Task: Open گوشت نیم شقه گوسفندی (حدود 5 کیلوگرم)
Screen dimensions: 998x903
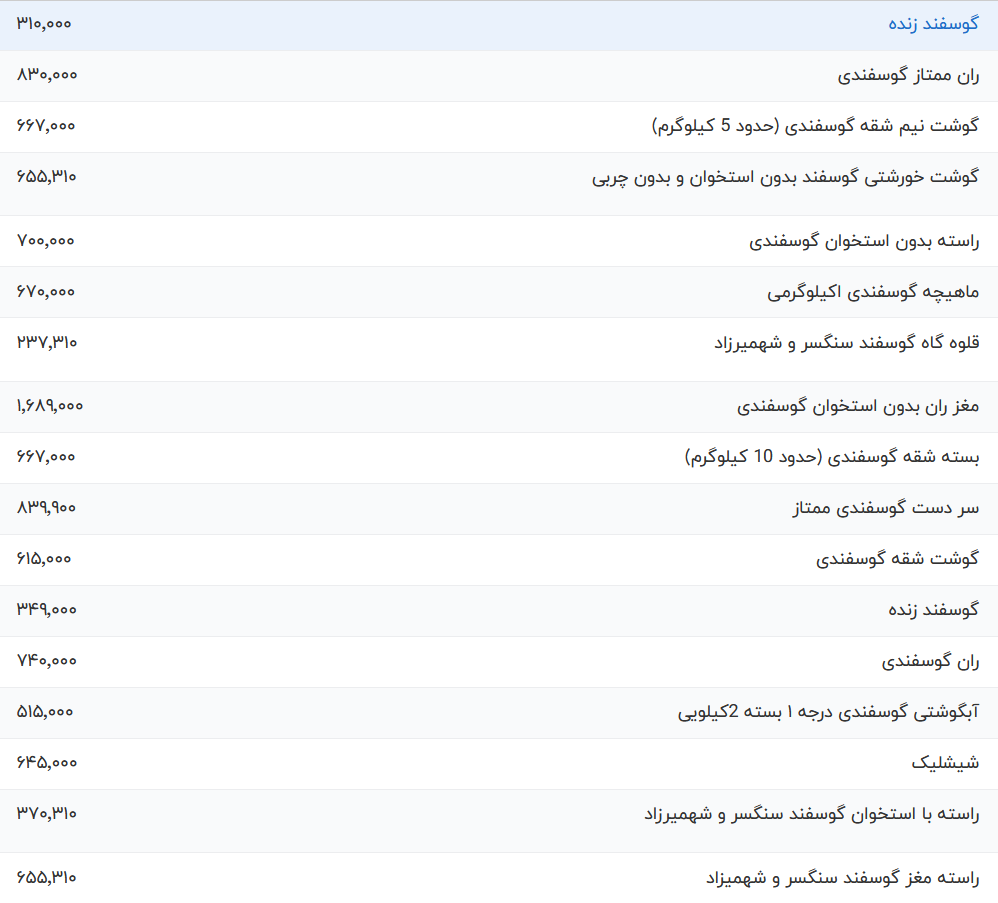Action: (x=815, y=126)
